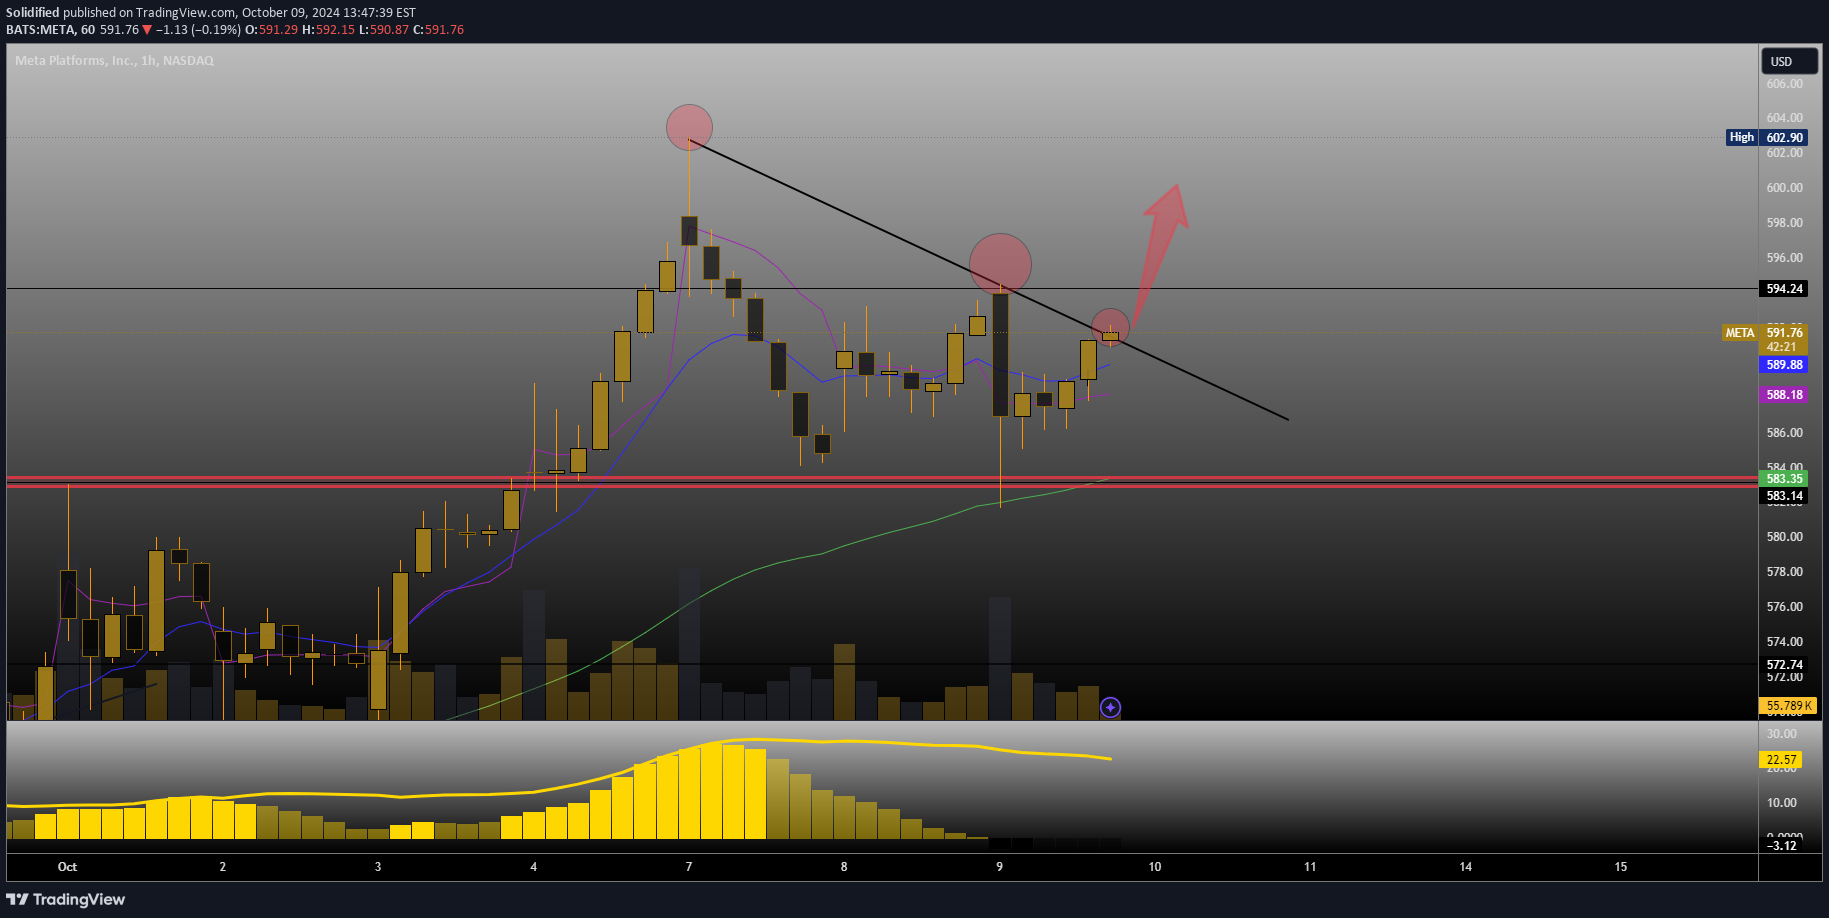
Task: Click the 55.789K volume label
Action: [1788, 706]
